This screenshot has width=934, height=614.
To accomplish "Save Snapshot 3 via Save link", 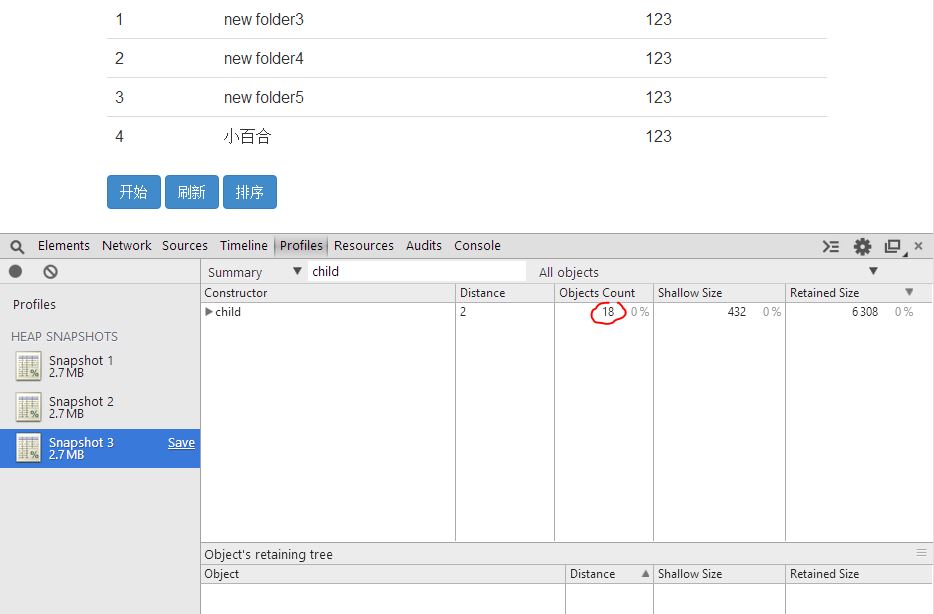I will click(x=181, y=443).
